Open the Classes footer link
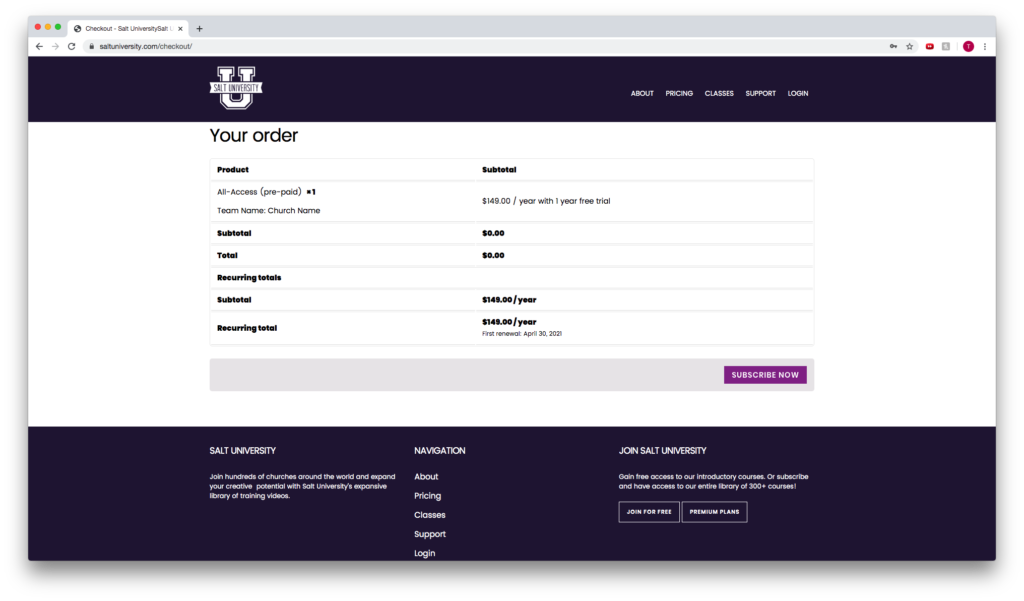The height and width of the screenshot is (601, 1024). [x=429, y=515]
